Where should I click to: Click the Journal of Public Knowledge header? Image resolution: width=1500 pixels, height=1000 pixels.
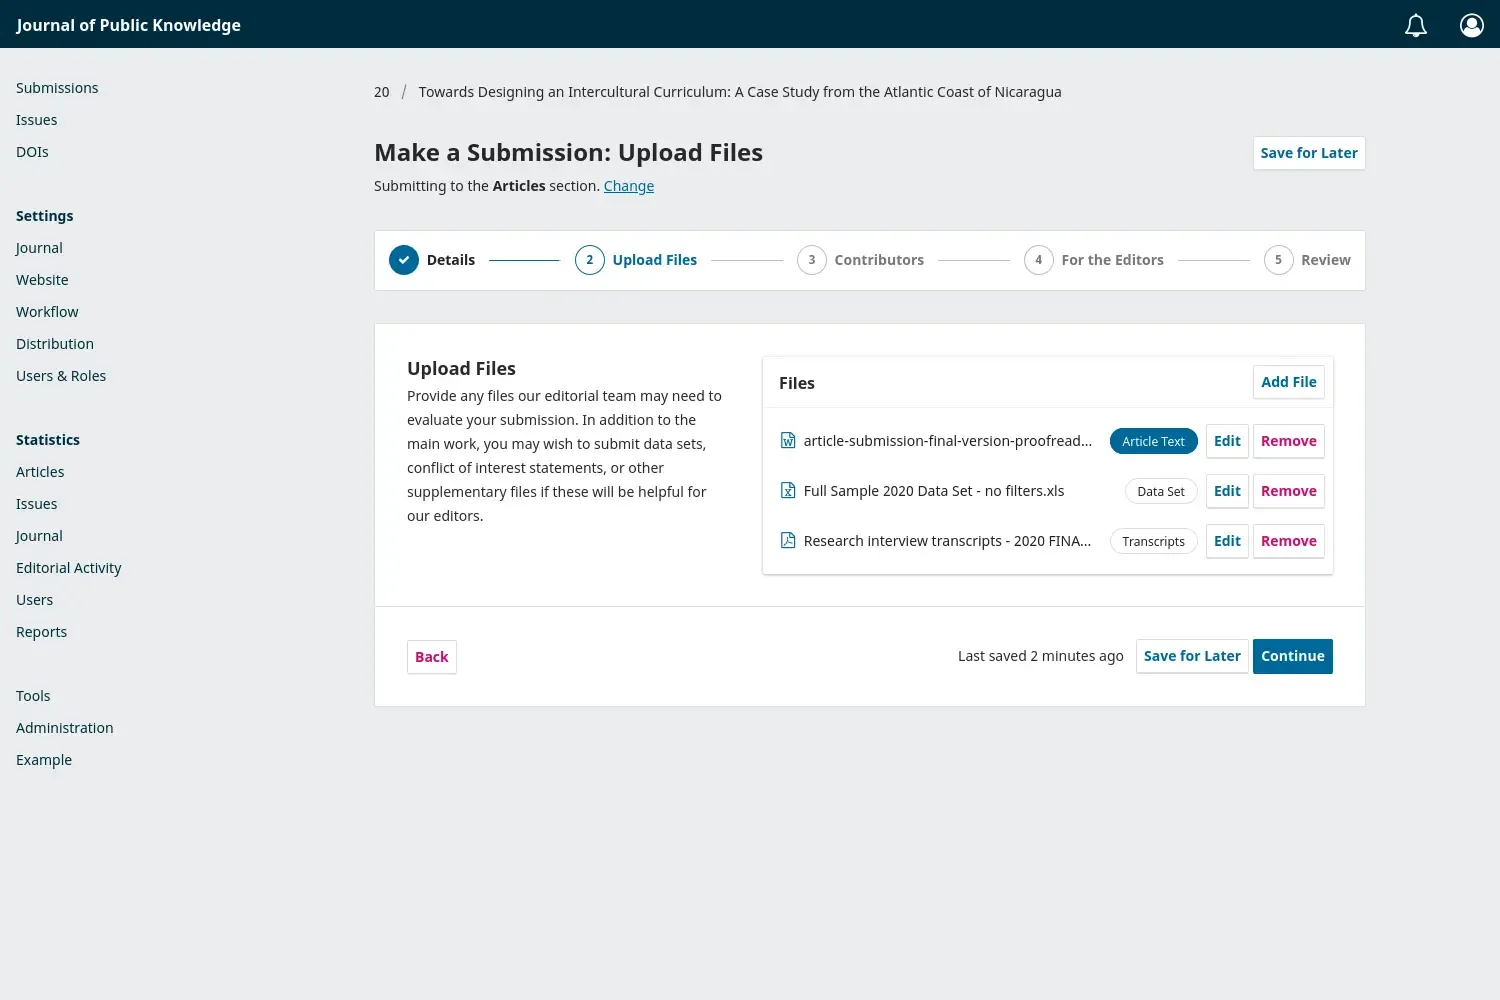pos(128,25)
